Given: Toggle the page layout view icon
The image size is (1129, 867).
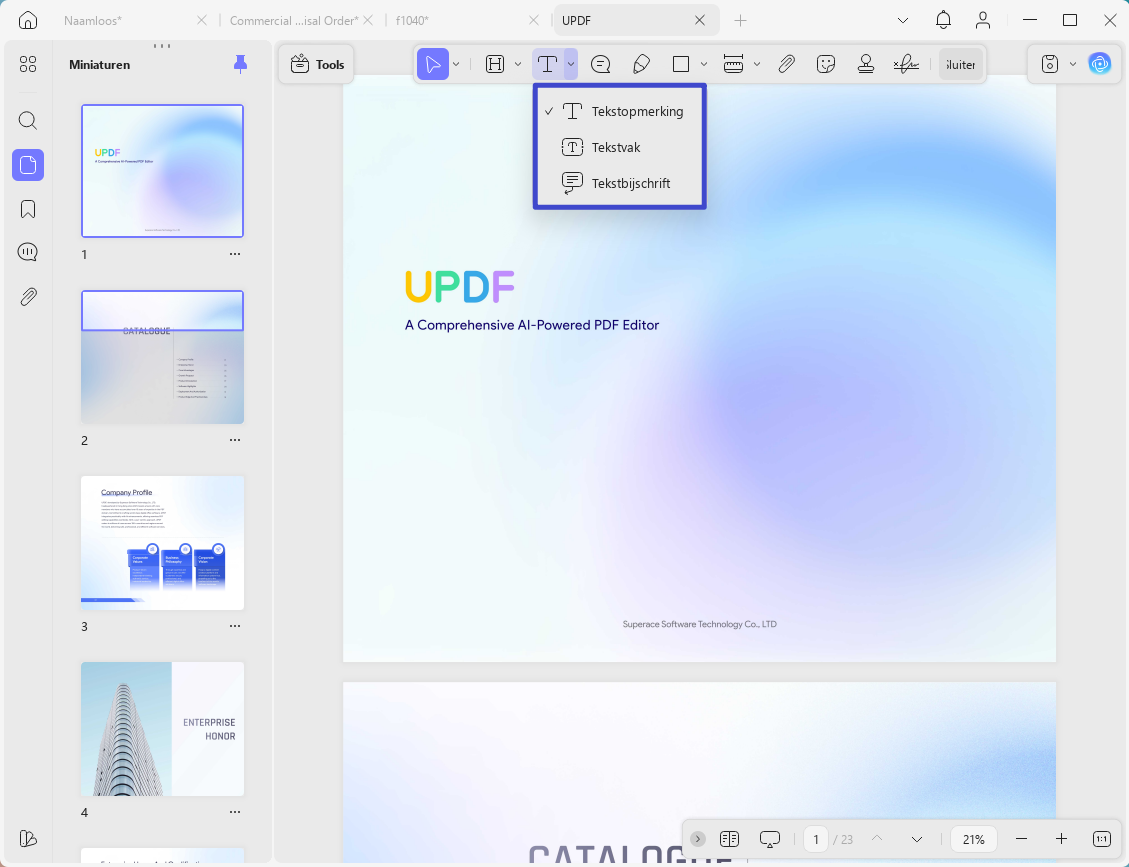Looking at the screenshot, I should click(729, 839).
